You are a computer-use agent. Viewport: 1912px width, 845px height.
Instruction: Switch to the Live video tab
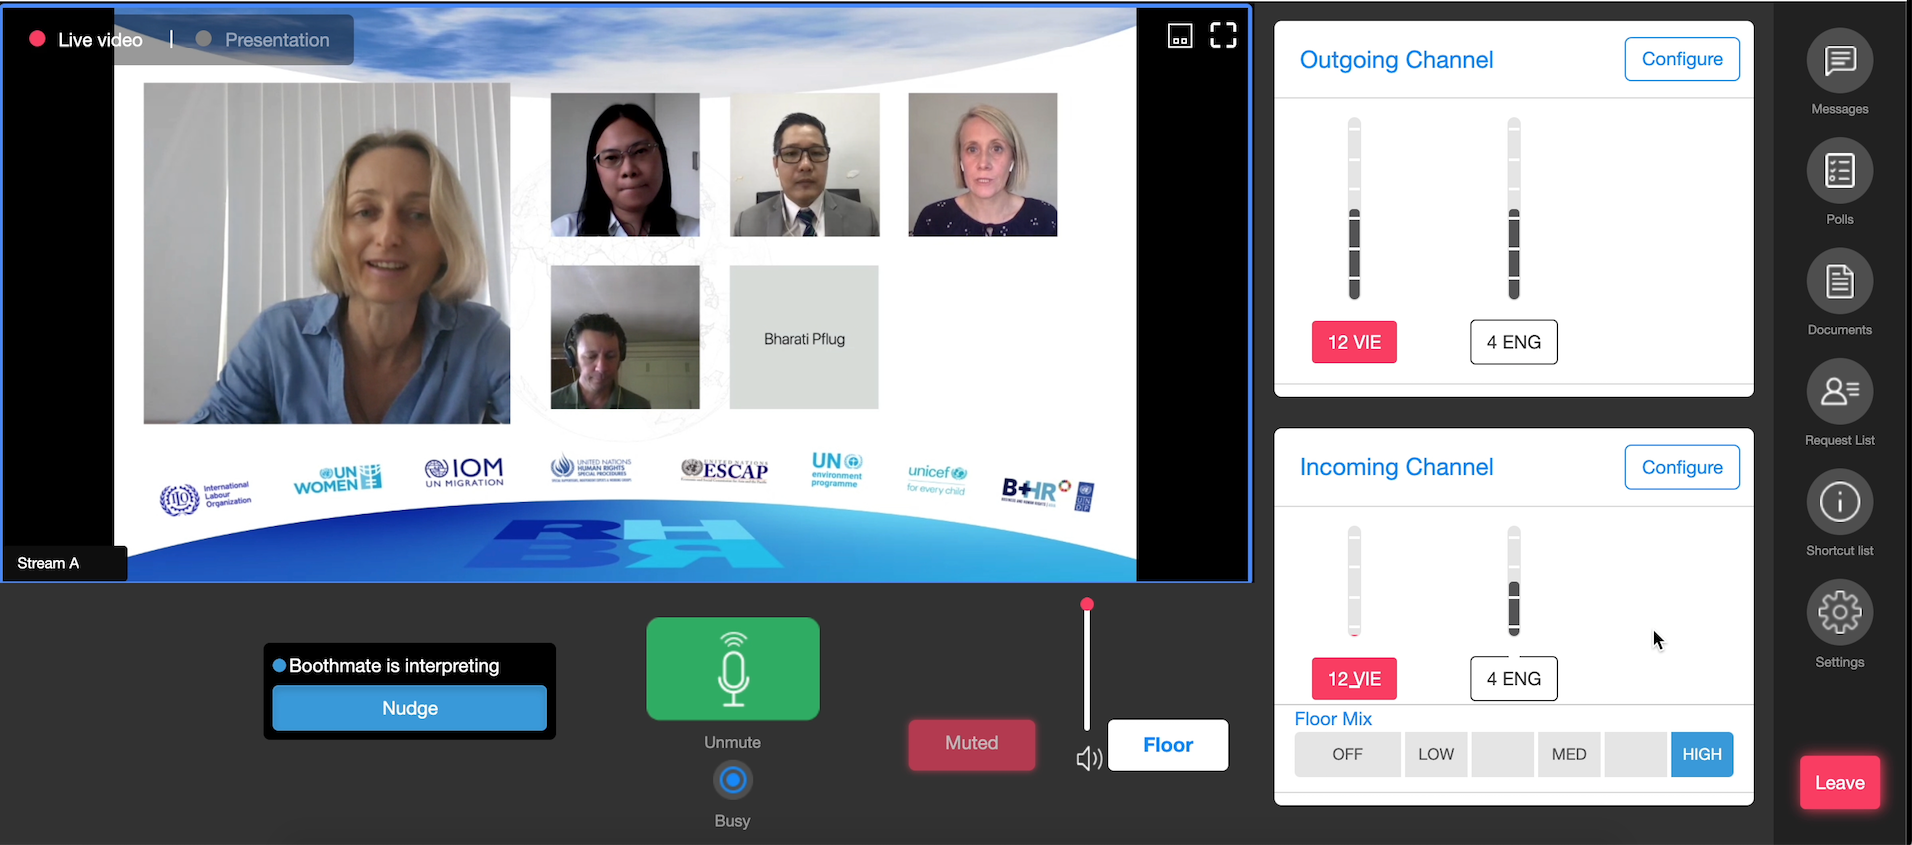point(99,40)
